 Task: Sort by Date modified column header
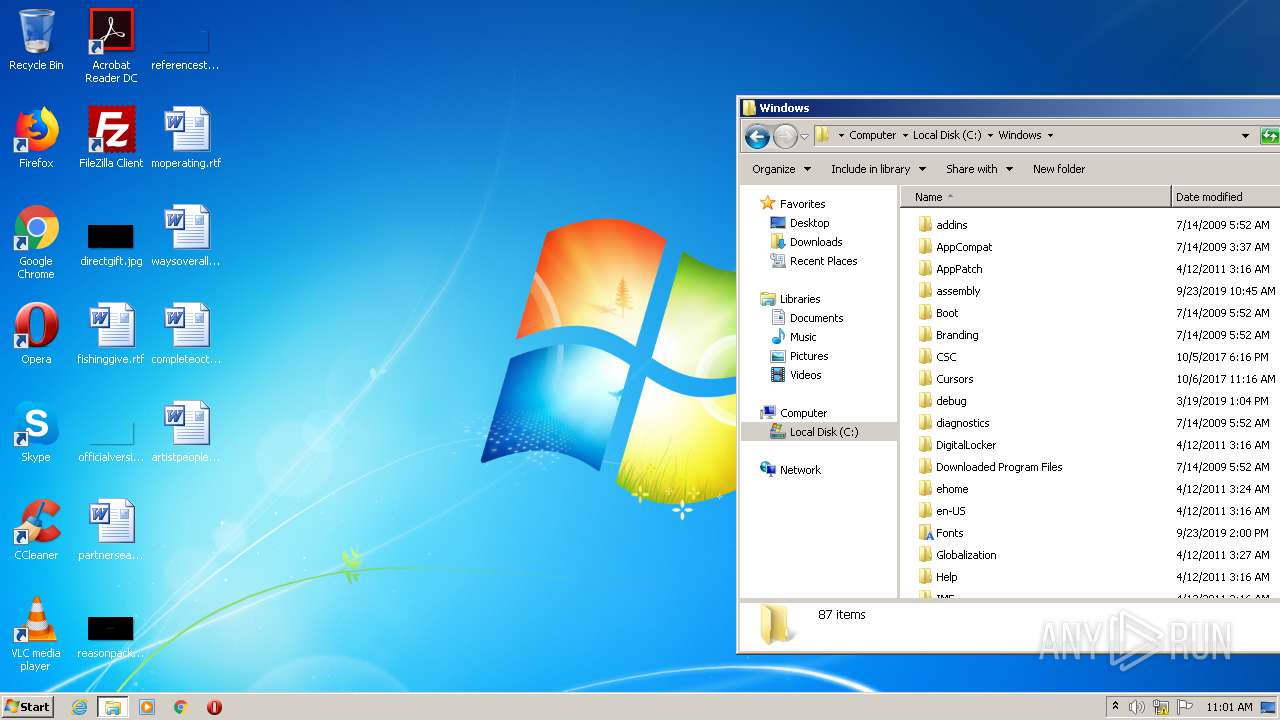(1225, 197)
